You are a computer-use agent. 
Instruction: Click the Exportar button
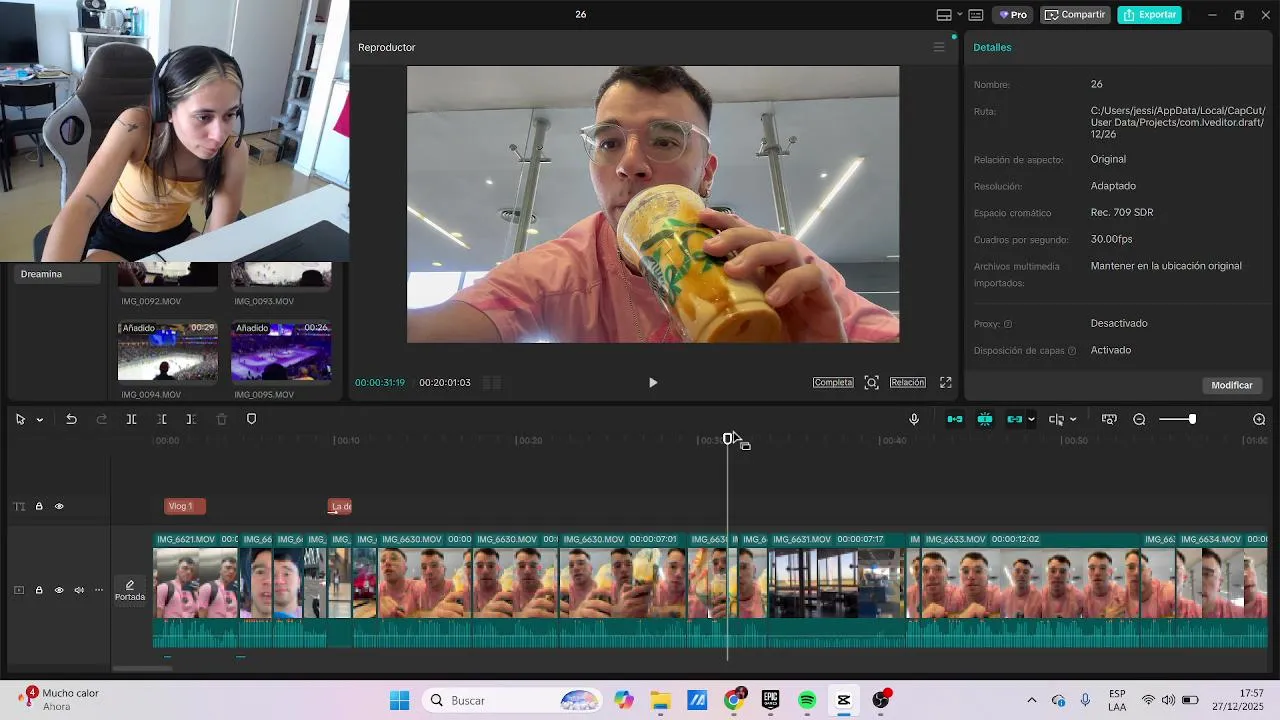[1149, 15]
